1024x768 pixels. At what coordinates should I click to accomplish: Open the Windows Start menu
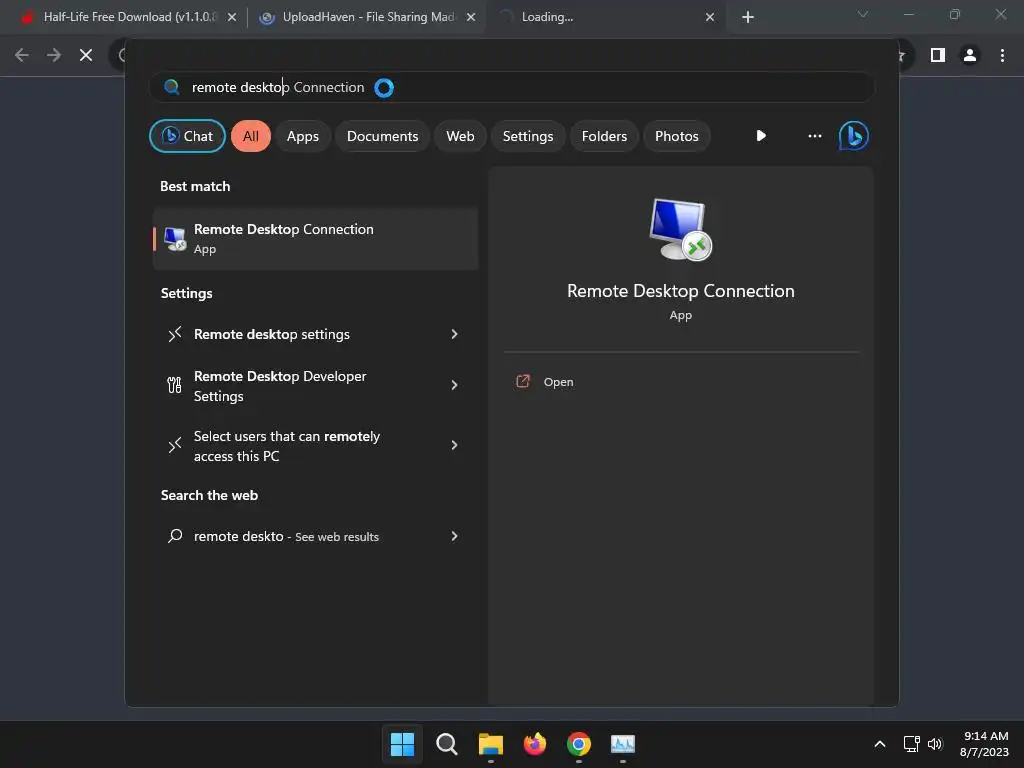pyautogui.click(x=402, y=744)
